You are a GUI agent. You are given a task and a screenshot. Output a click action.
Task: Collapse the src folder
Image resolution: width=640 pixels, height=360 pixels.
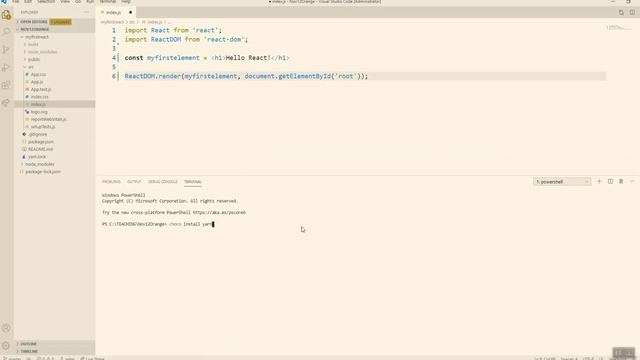[x=31, y=67]
